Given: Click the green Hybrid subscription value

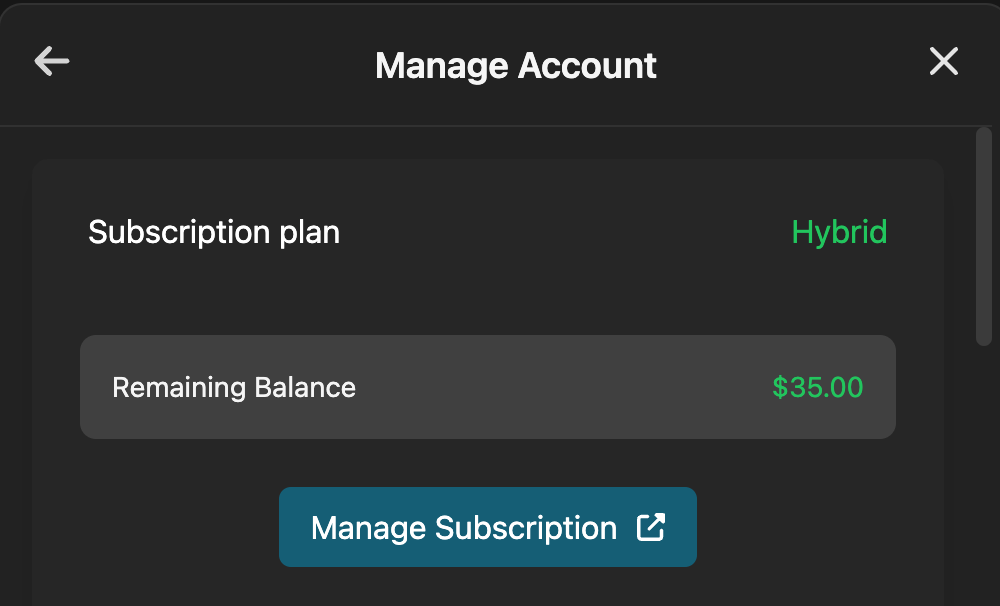Looking at the screenshot, I should click(839, 232).
